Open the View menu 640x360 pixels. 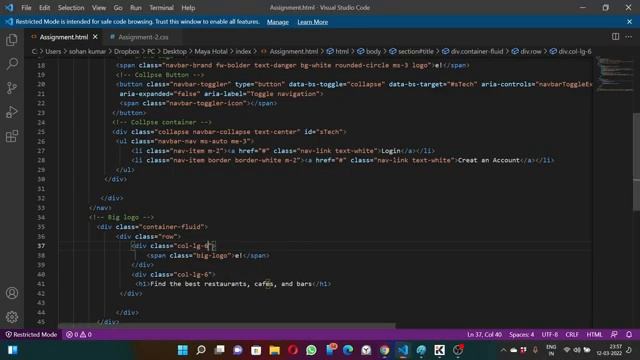(99, 7)
